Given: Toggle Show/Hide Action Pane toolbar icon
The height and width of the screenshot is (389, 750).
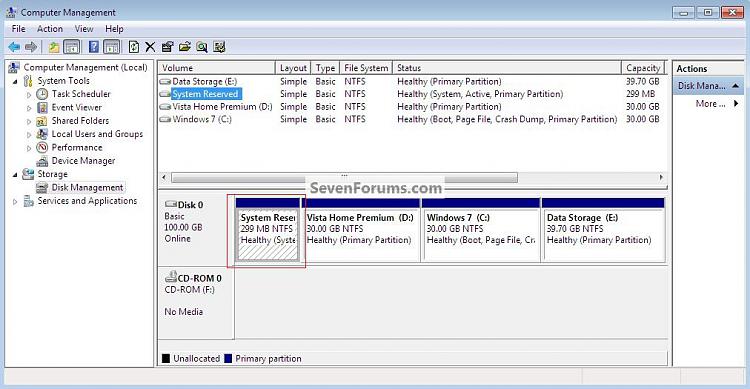Looking at the screenshot, I should [111, 47].
